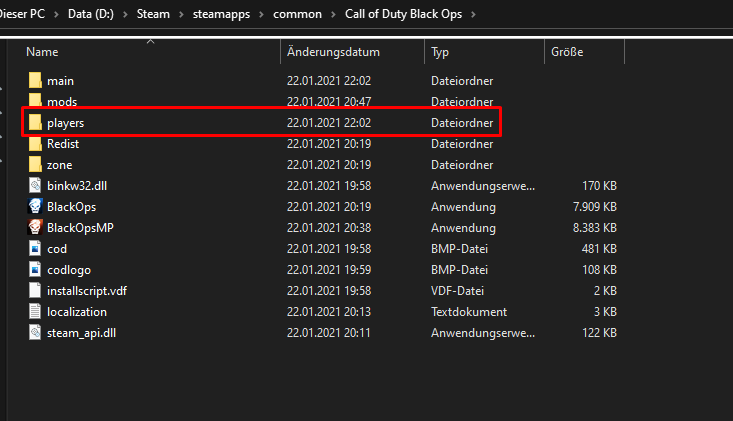The image size is (733, 421).
Task: Click the cod BMP file icon
Action: pos(35,248)
